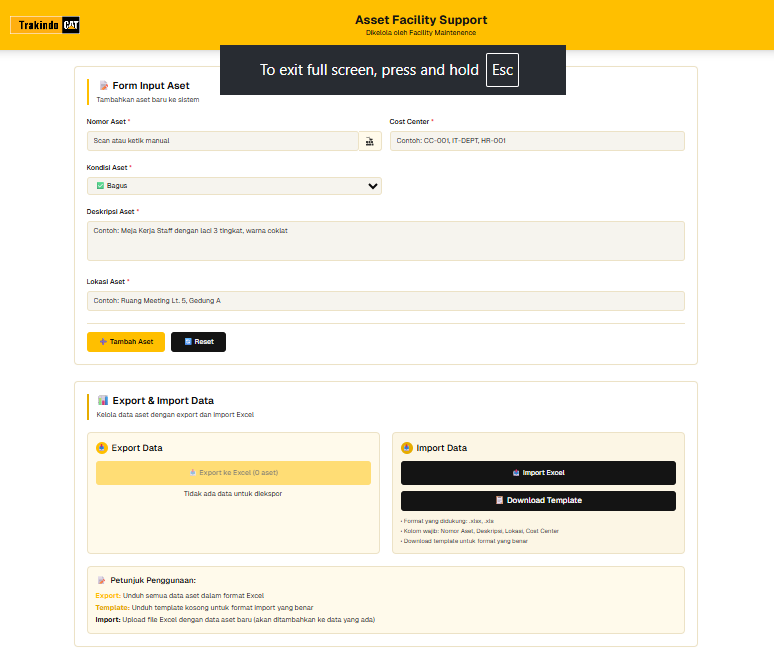Screen dimensions: 774x651
Task: Click 'Dikelola oleh Facility Maintenance' subtitle
Action: click(x=421, y=33)
